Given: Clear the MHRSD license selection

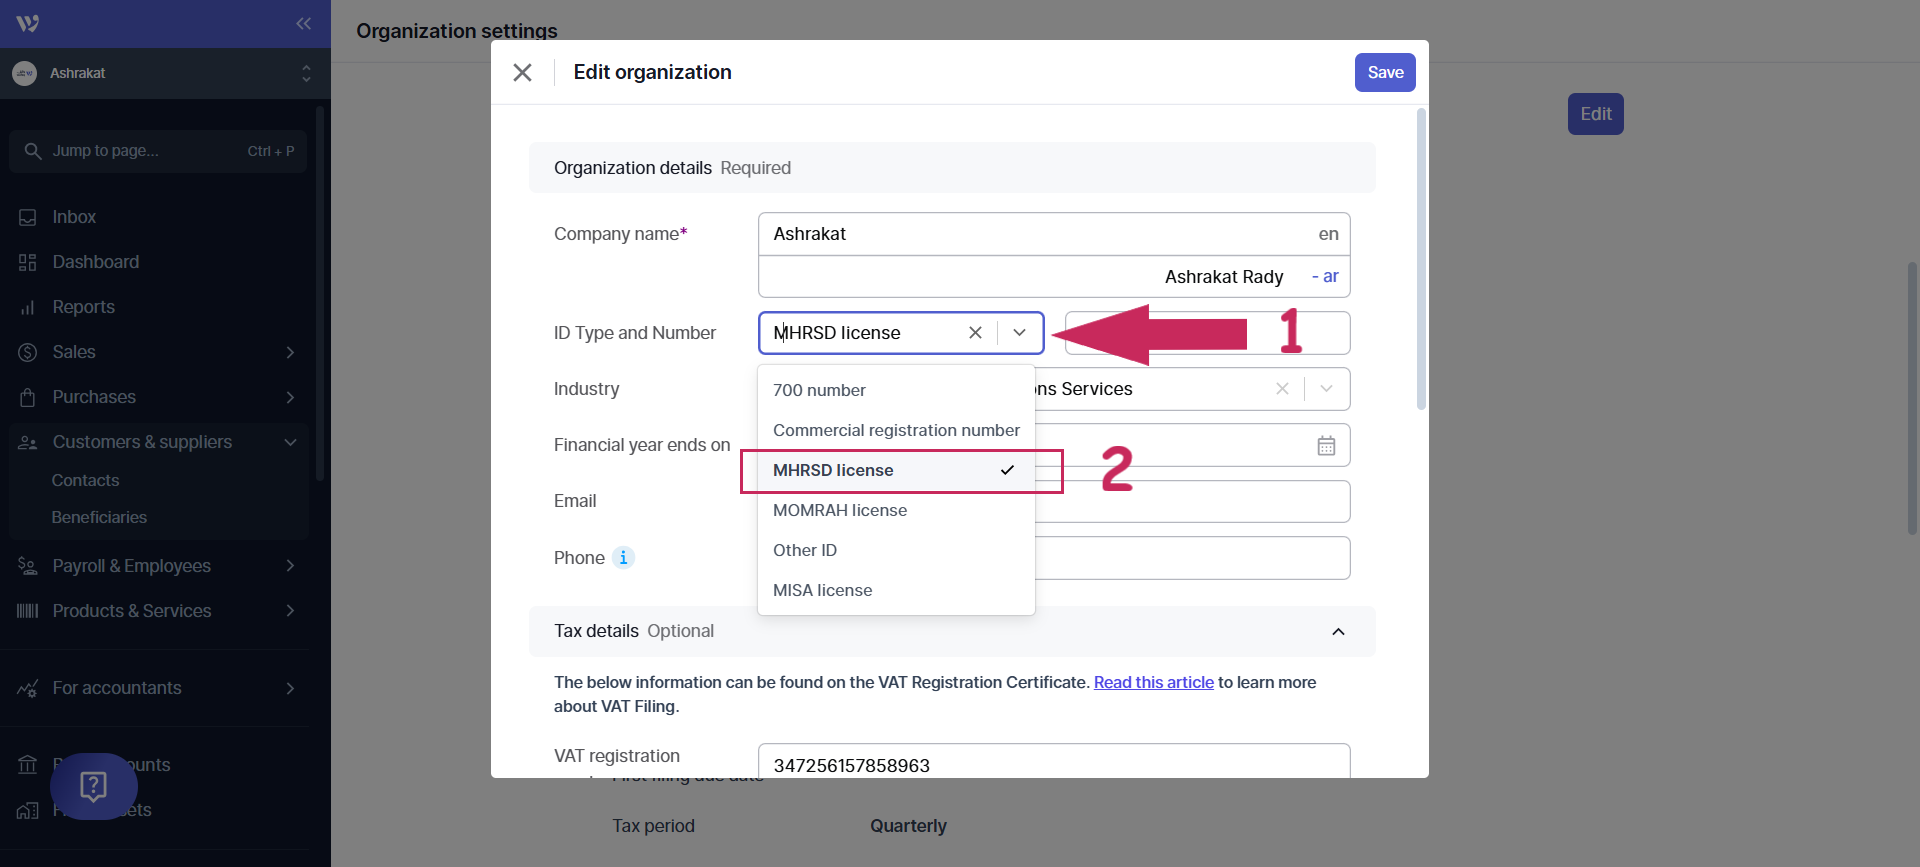Looking at the screenshot, I should tap(975, 333).
